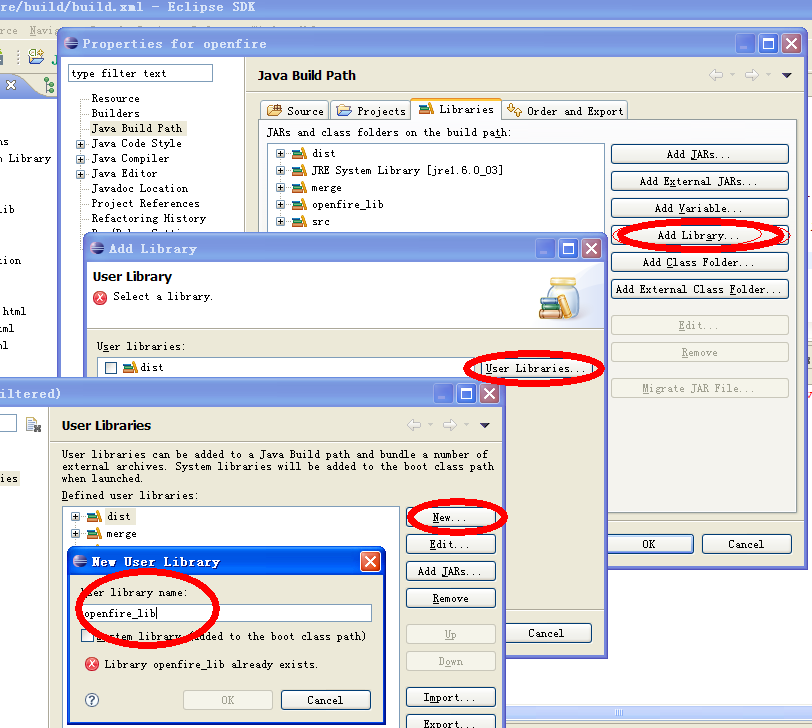Expand Java Code Style in properties tree
The width and height of the screenshot is (812, 728).
(80, 144)
